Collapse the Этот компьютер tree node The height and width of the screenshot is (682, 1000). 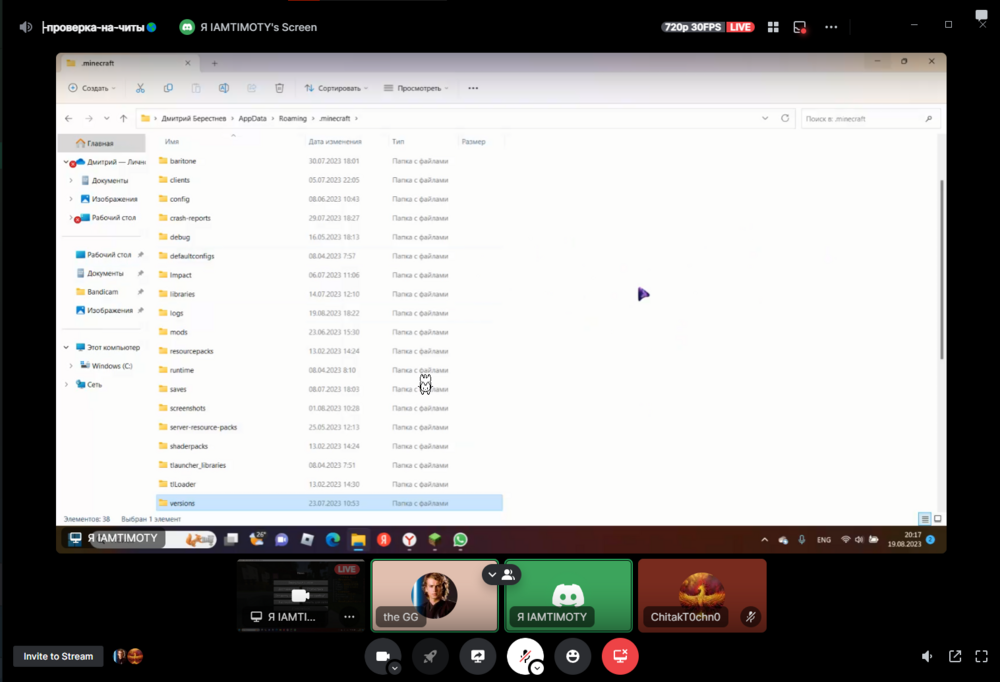coord(66,347)
